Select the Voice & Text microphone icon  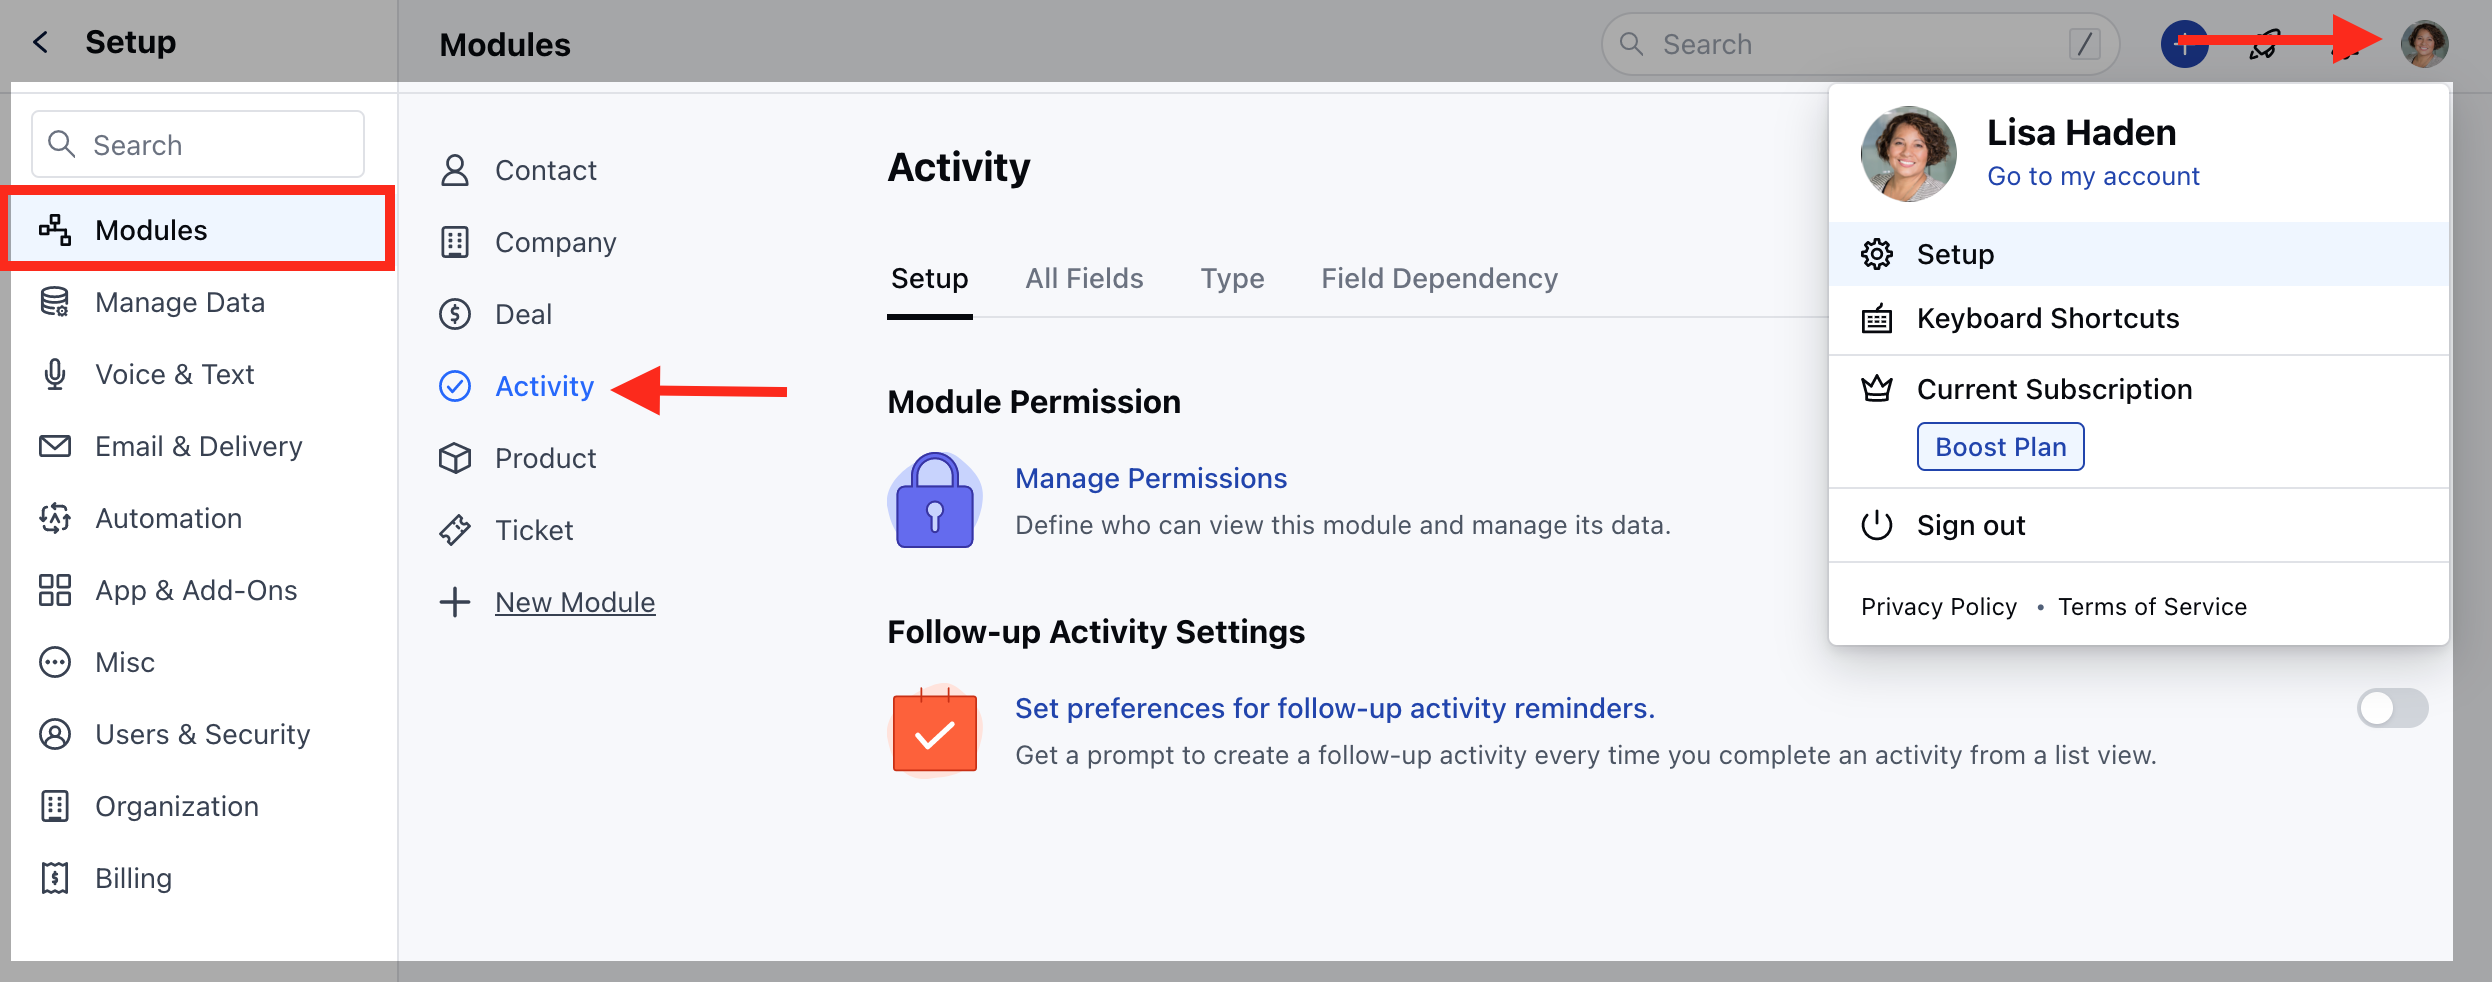(x=55, y=374)
